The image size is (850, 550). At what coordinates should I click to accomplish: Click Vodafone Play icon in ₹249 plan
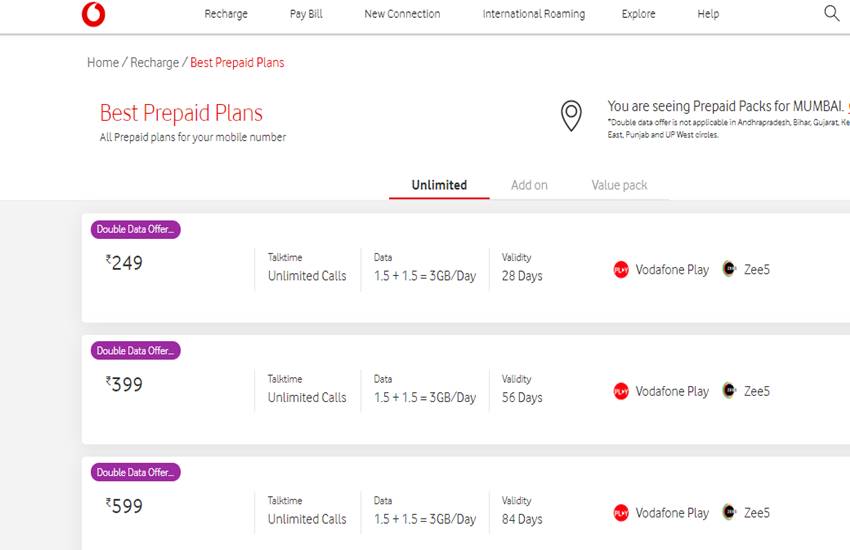click(621, 270)
